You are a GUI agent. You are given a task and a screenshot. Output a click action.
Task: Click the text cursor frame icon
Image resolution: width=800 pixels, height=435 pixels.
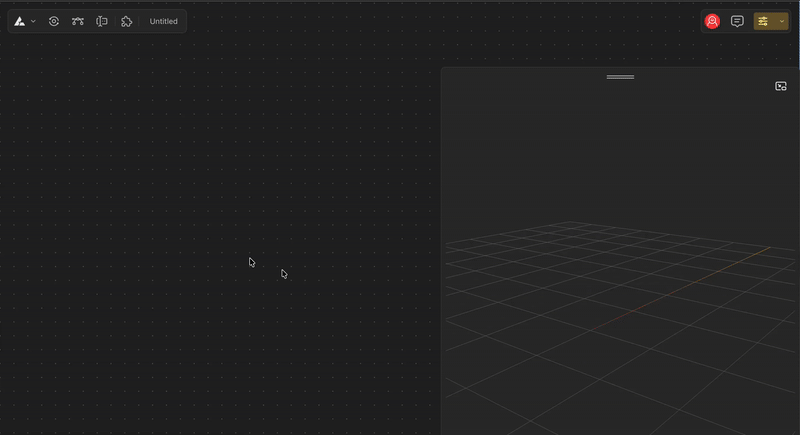(x=102, y=21)
